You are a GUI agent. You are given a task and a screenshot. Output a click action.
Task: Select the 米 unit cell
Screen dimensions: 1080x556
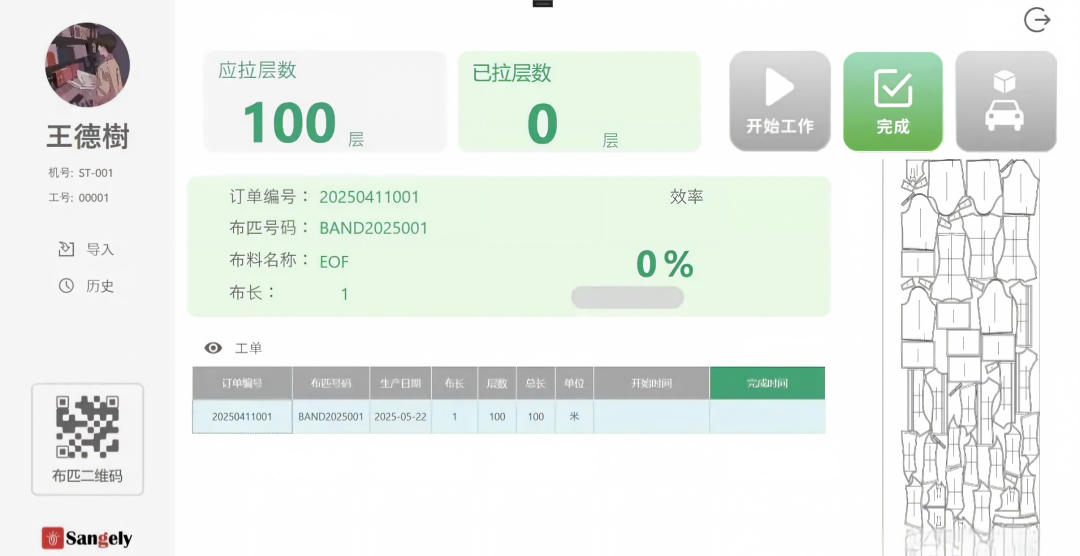pyautogui.click(x=574, y=417)
